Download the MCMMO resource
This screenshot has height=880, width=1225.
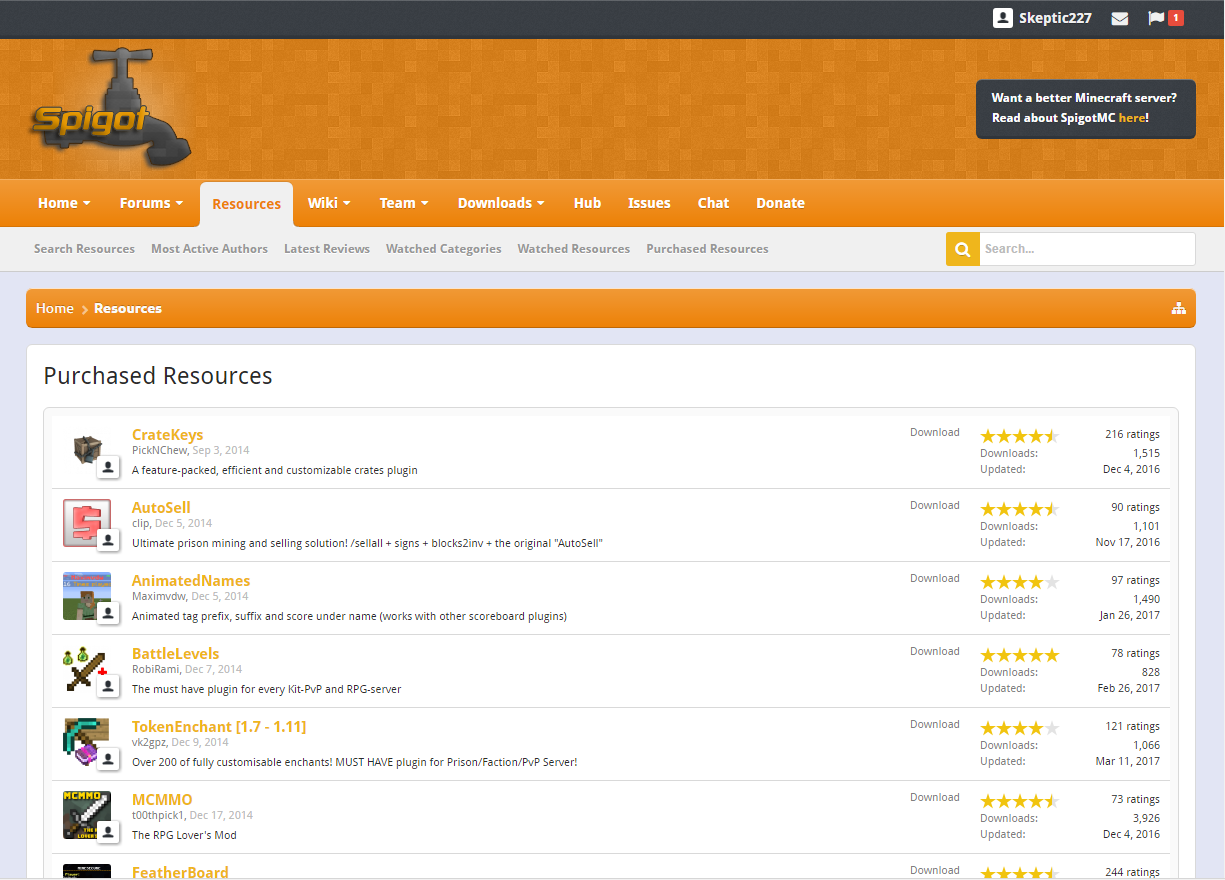click(x=935, y=797)
